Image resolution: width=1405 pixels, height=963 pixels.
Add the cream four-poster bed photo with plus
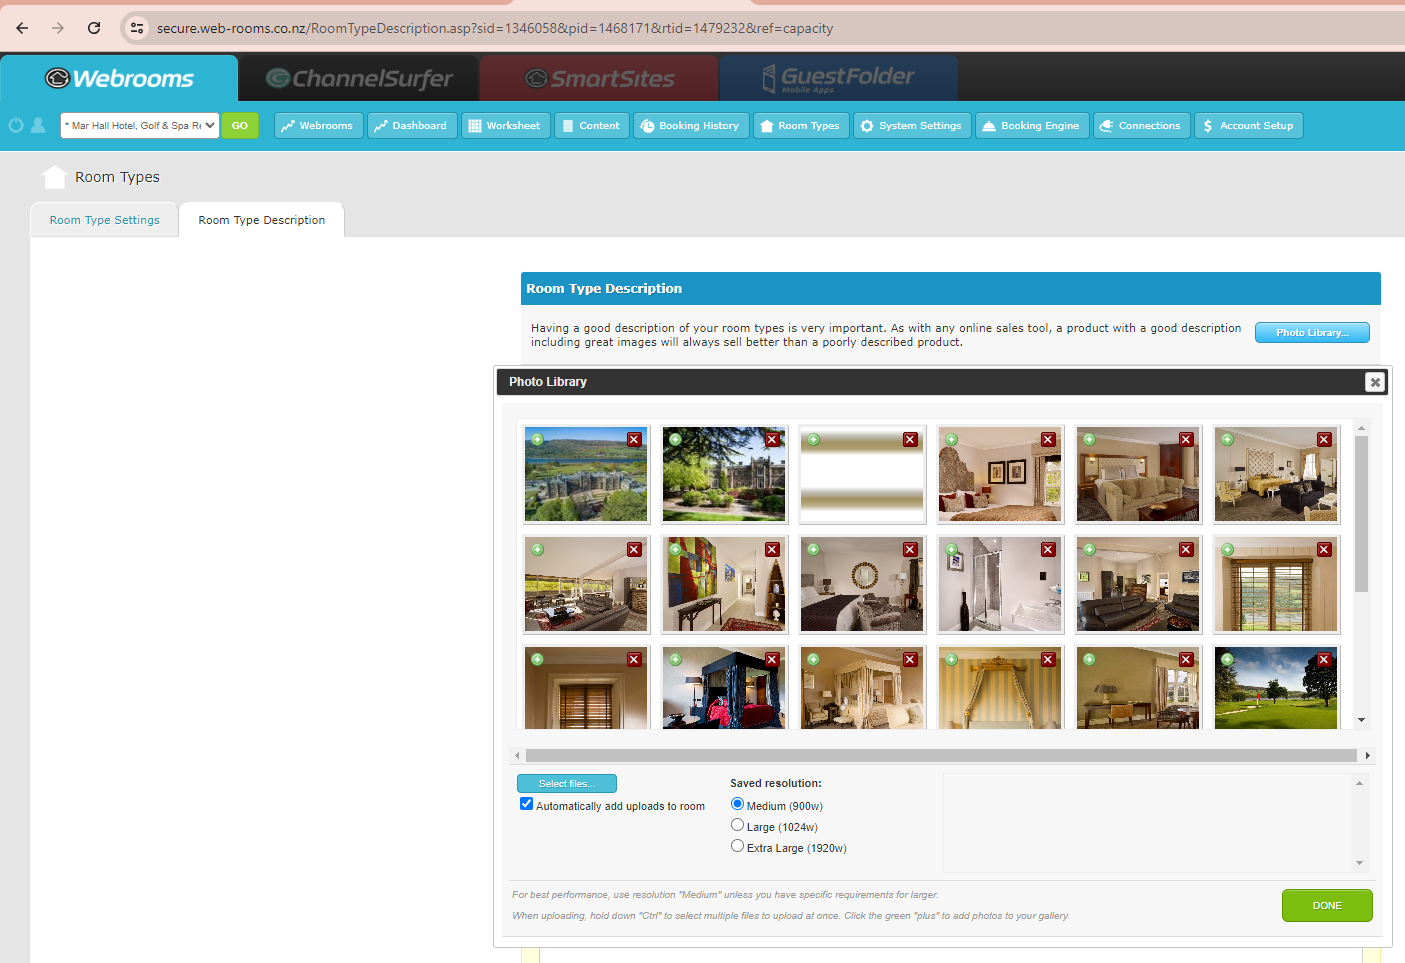point(813,660)
